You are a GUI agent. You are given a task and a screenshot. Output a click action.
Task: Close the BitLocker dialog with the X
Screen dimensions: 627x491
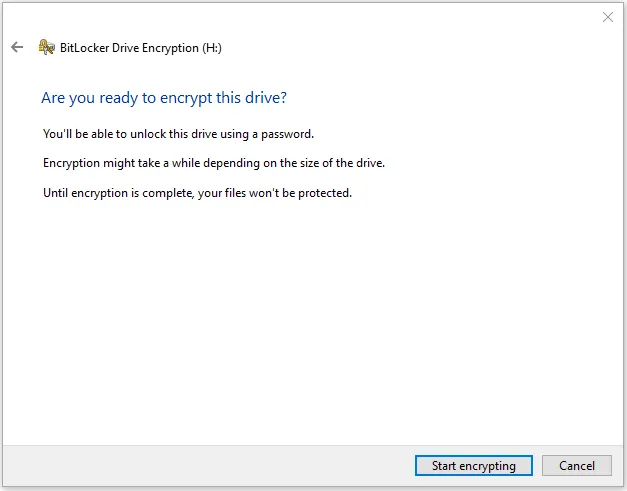[x=607, y=17]
